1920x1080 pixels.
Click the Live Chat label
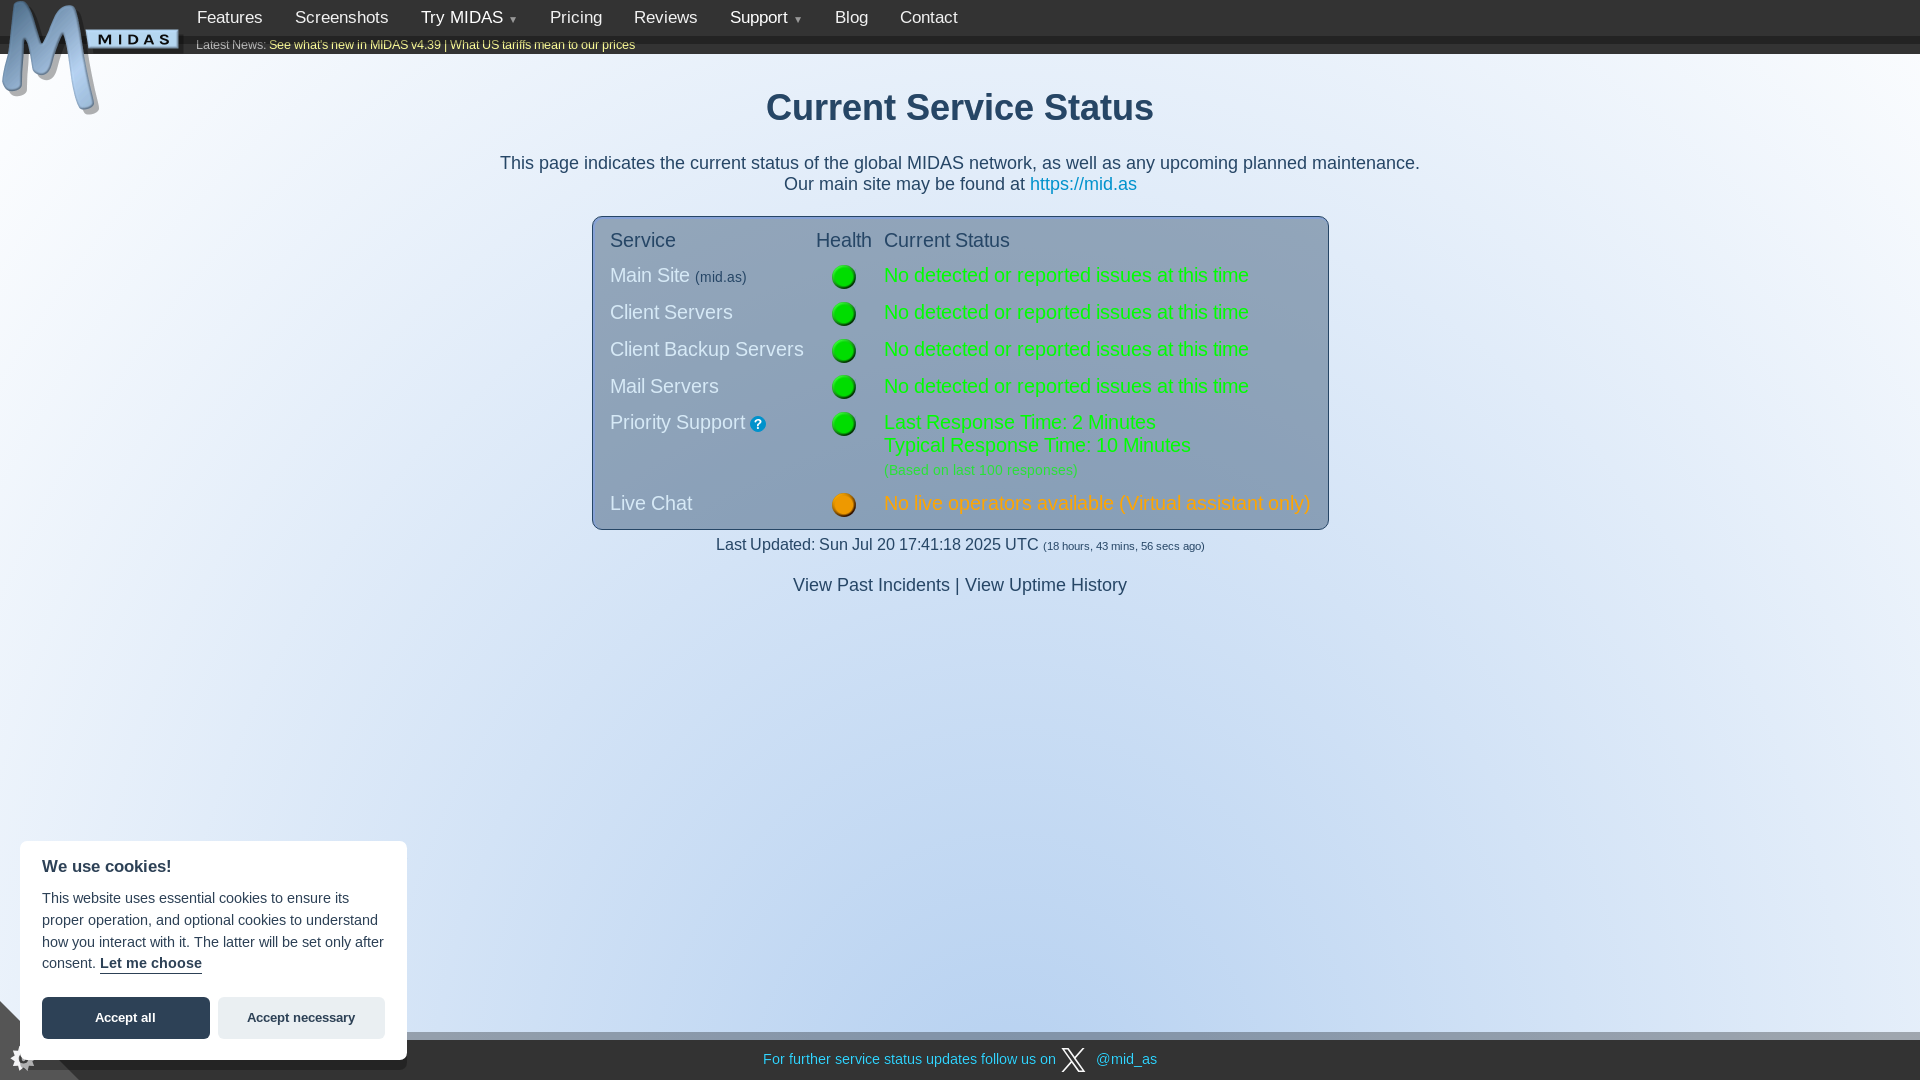[x=651, y=503]
